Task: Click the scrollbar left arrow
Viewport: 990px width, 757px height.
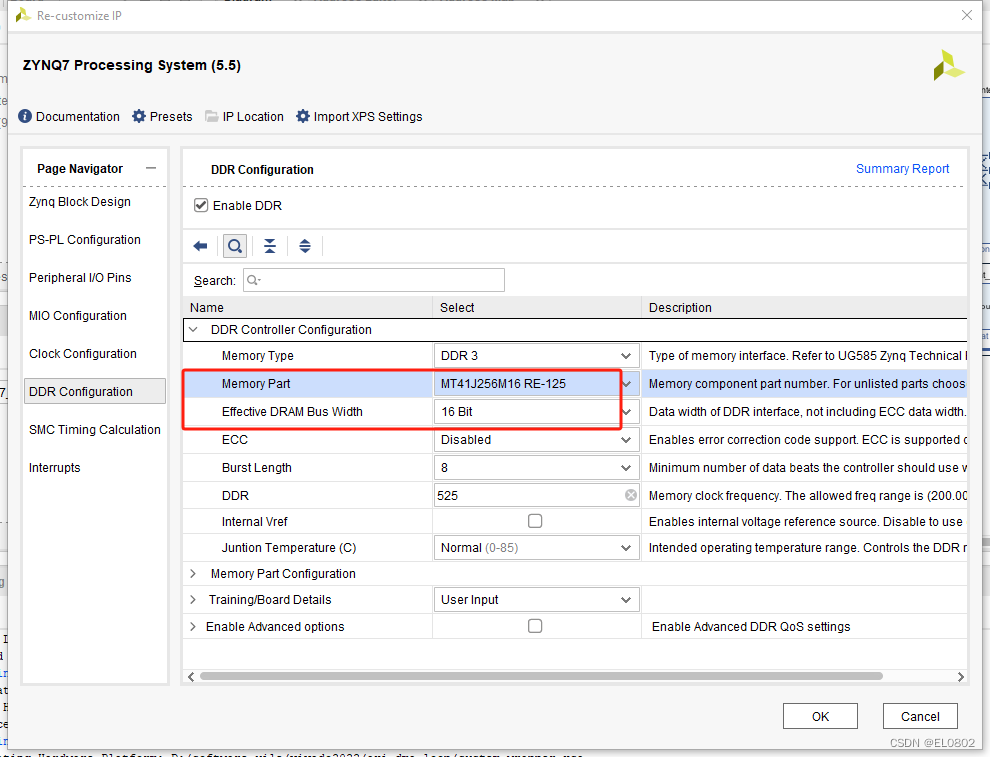Action: [x=191, y=676]
